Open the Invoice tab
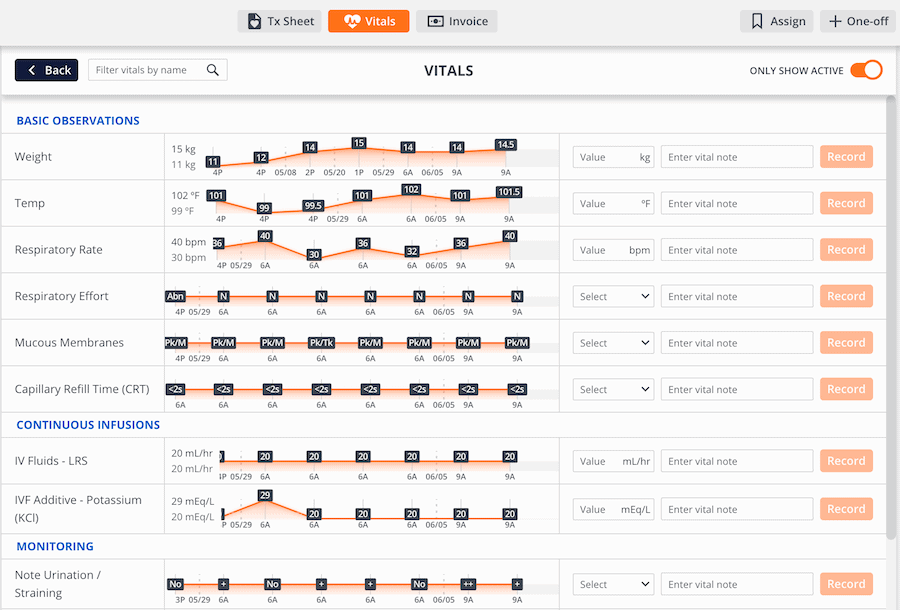Screen dimensions: 900x610 pyautogui.click(x=457, y=21)
